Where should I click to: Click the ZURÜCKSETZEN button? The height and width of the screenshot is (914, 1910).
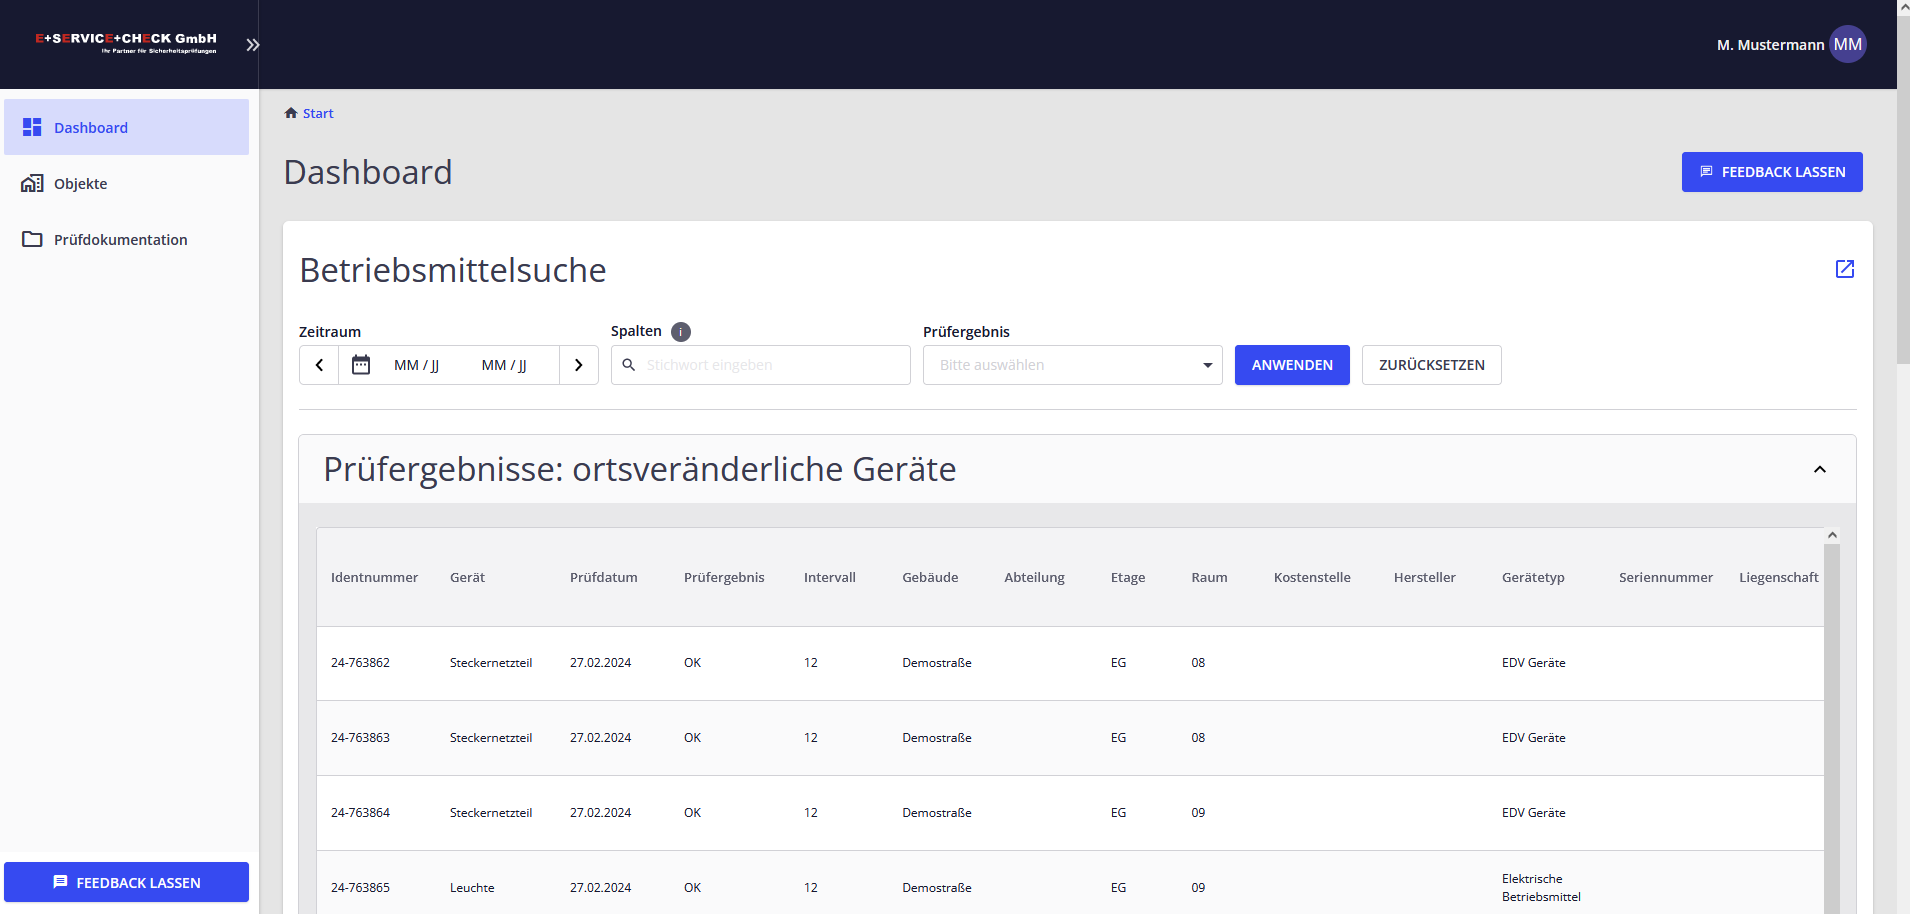click(1431, 365)
